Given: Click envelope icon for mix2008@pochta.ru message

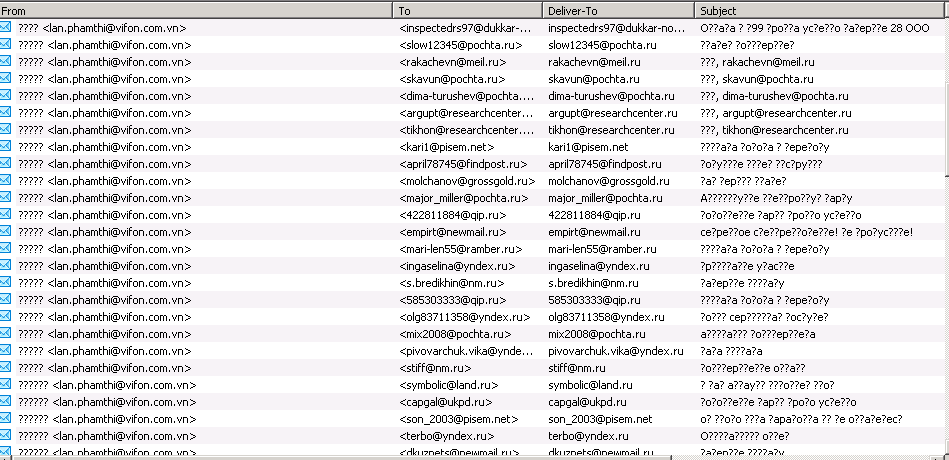Looking at the screenshot, I should coord(5,332).
